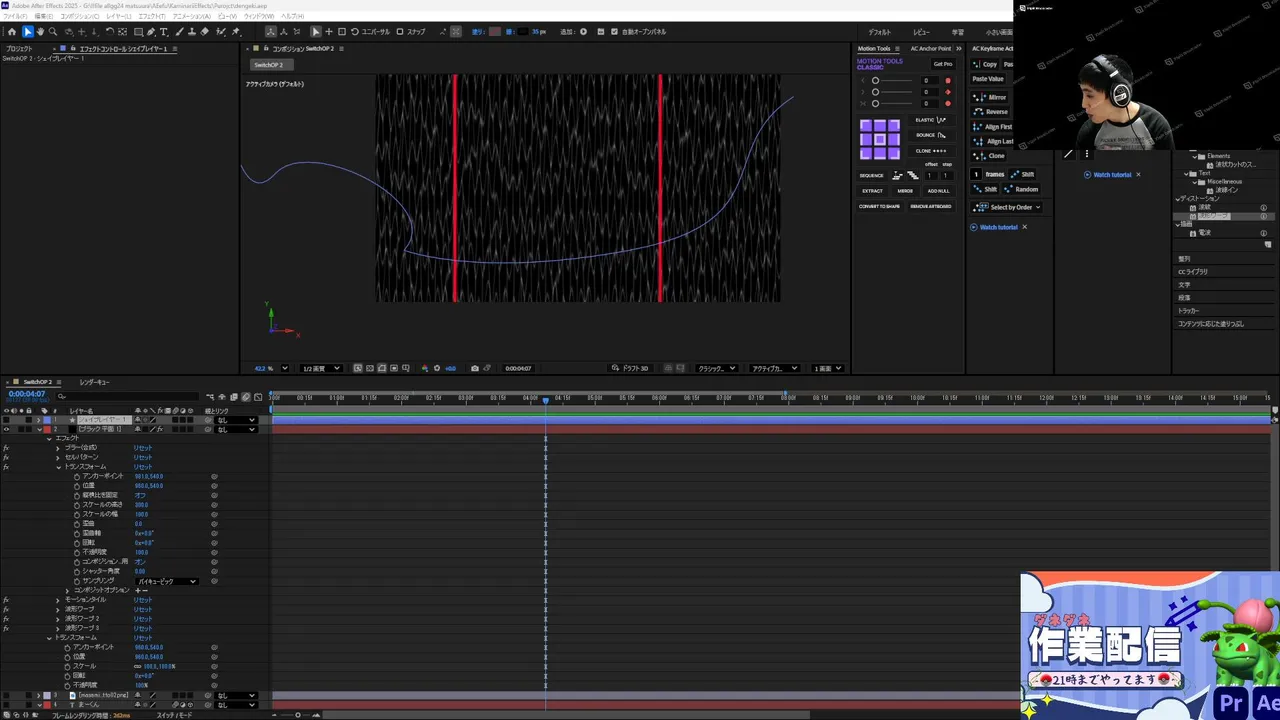Click center square of anchor point grid
This screenshot has width=1280, height=720.
coord(880,140)
